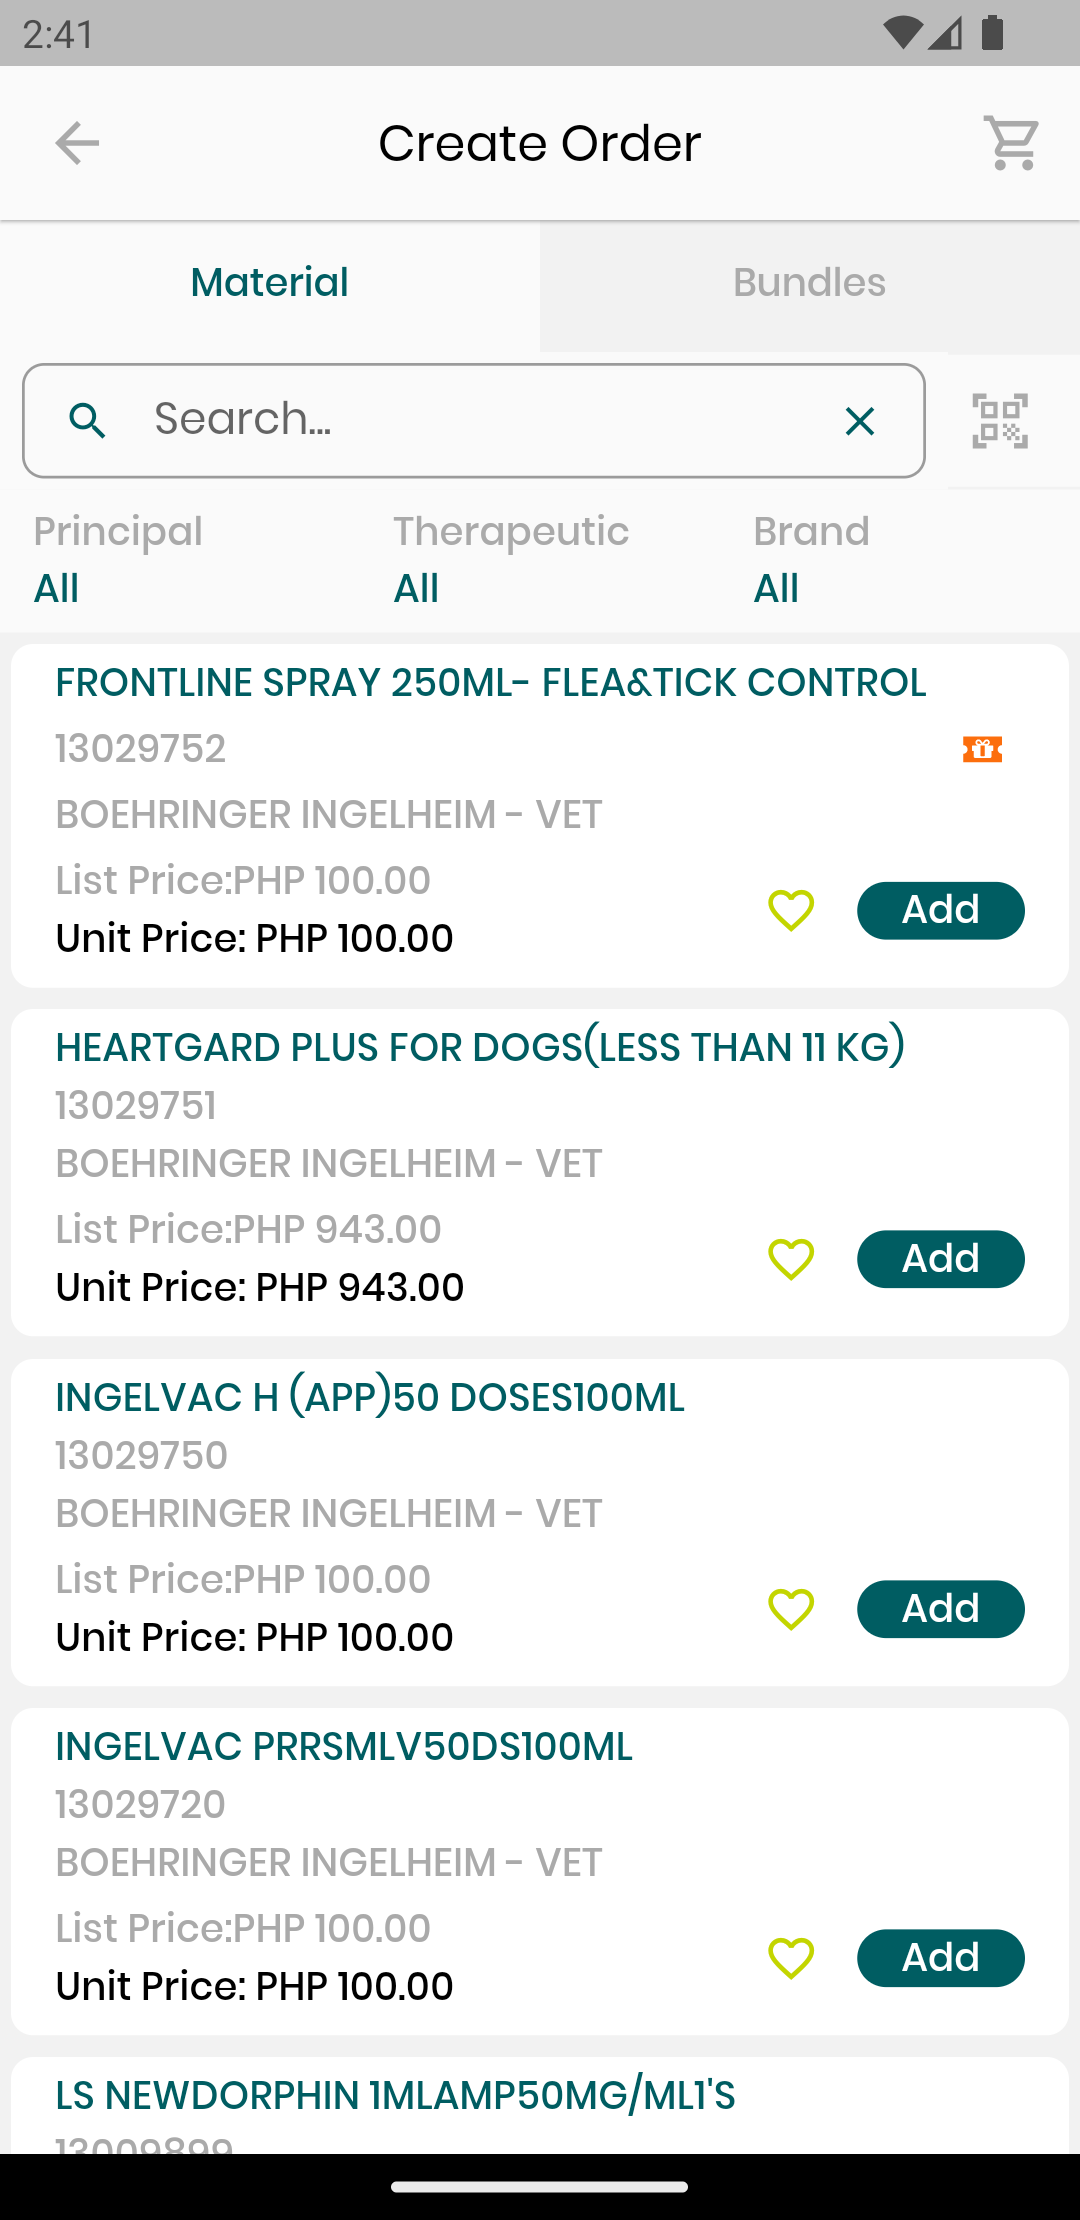Favorite Frontline Spray 250ML with heart
This screenshot has width=1080, height=2220.
point(791,910)
